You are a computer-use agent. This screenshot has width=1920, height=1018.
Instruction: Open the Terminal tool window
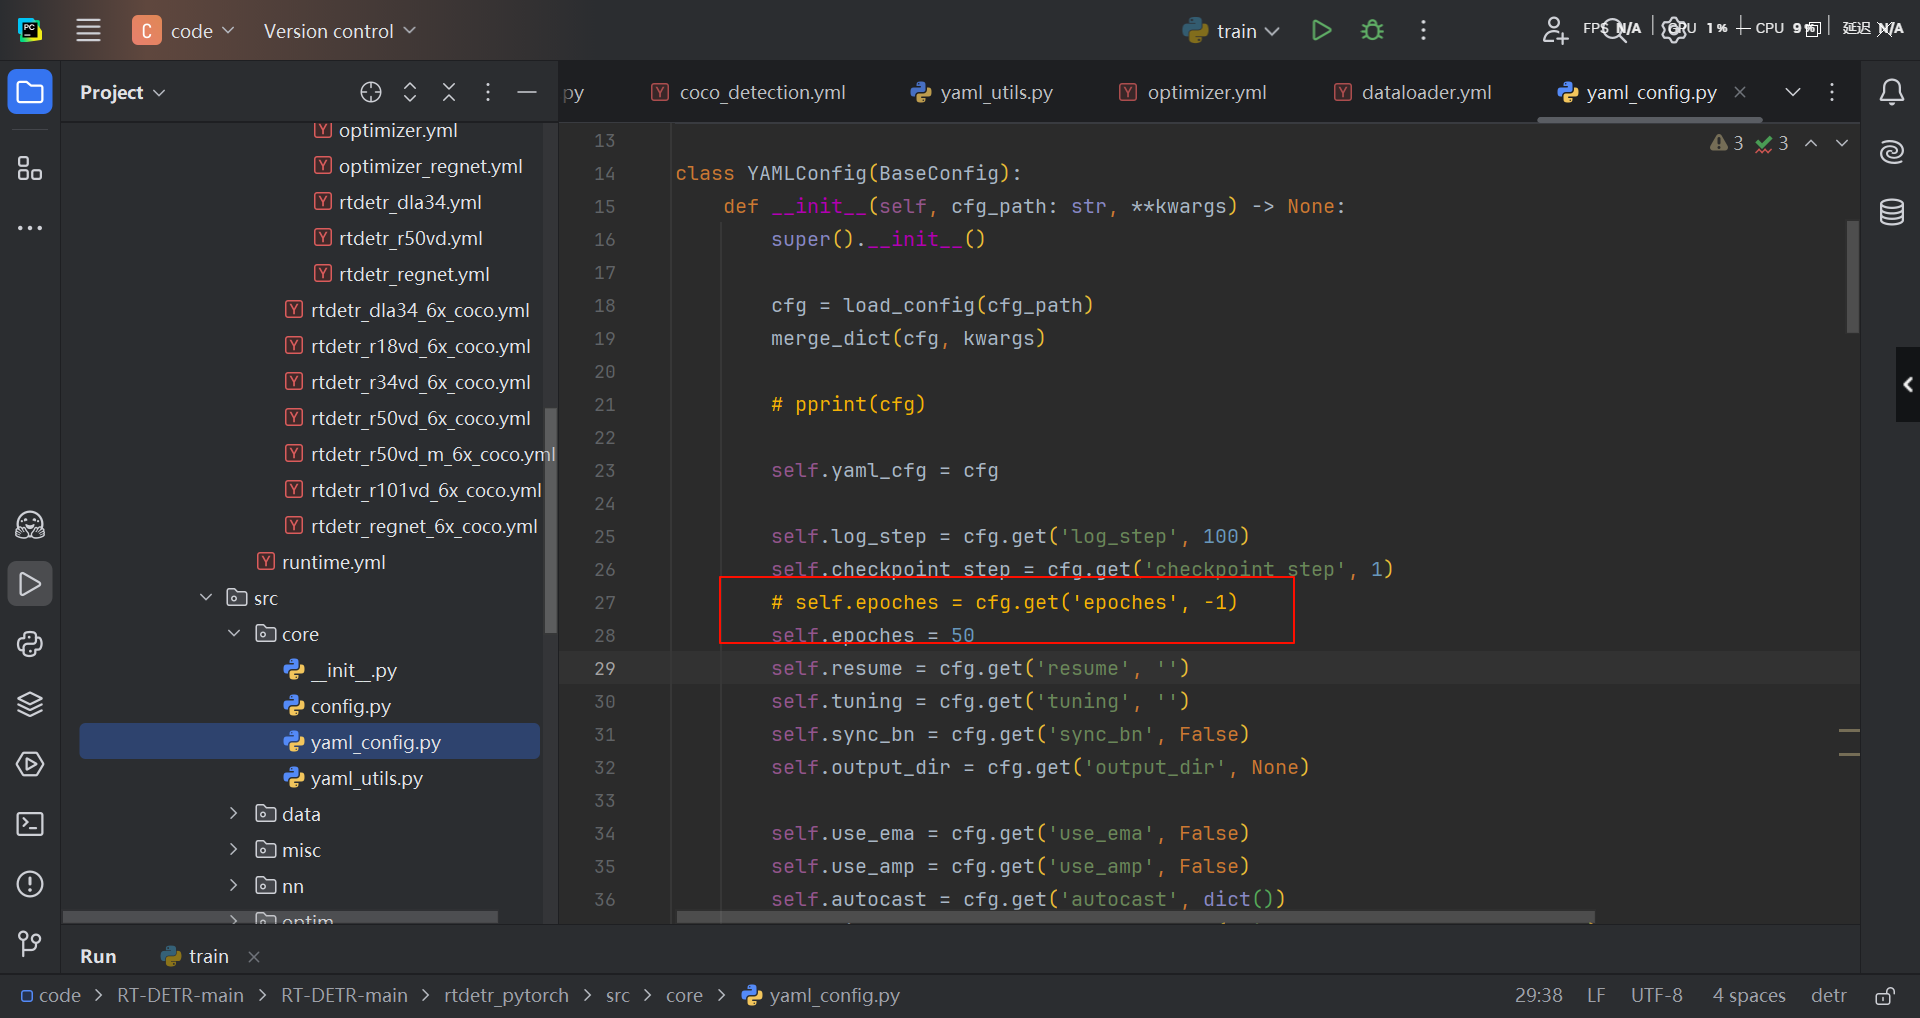pyautogui.click(x=30, y=824)
